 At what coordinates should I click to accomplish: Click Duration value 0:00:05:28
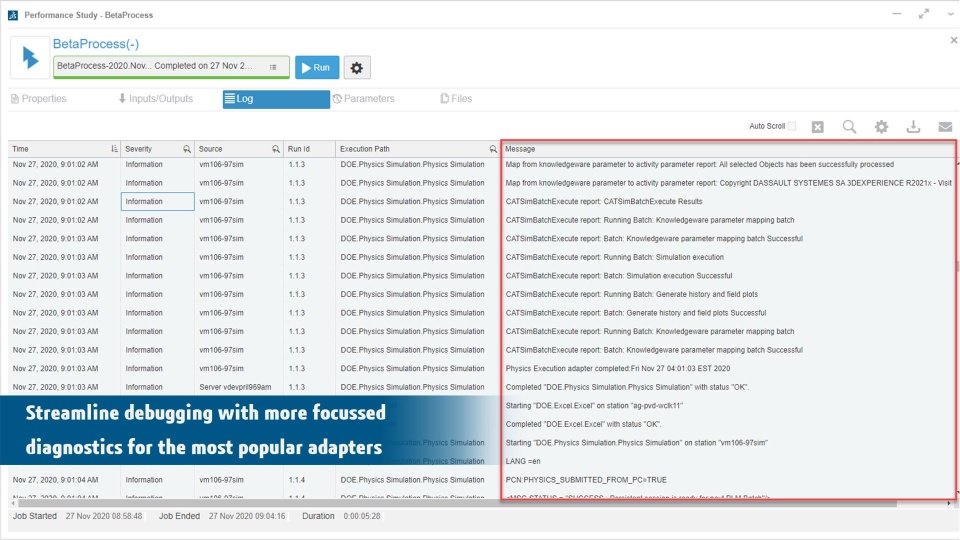click(362, 516)
